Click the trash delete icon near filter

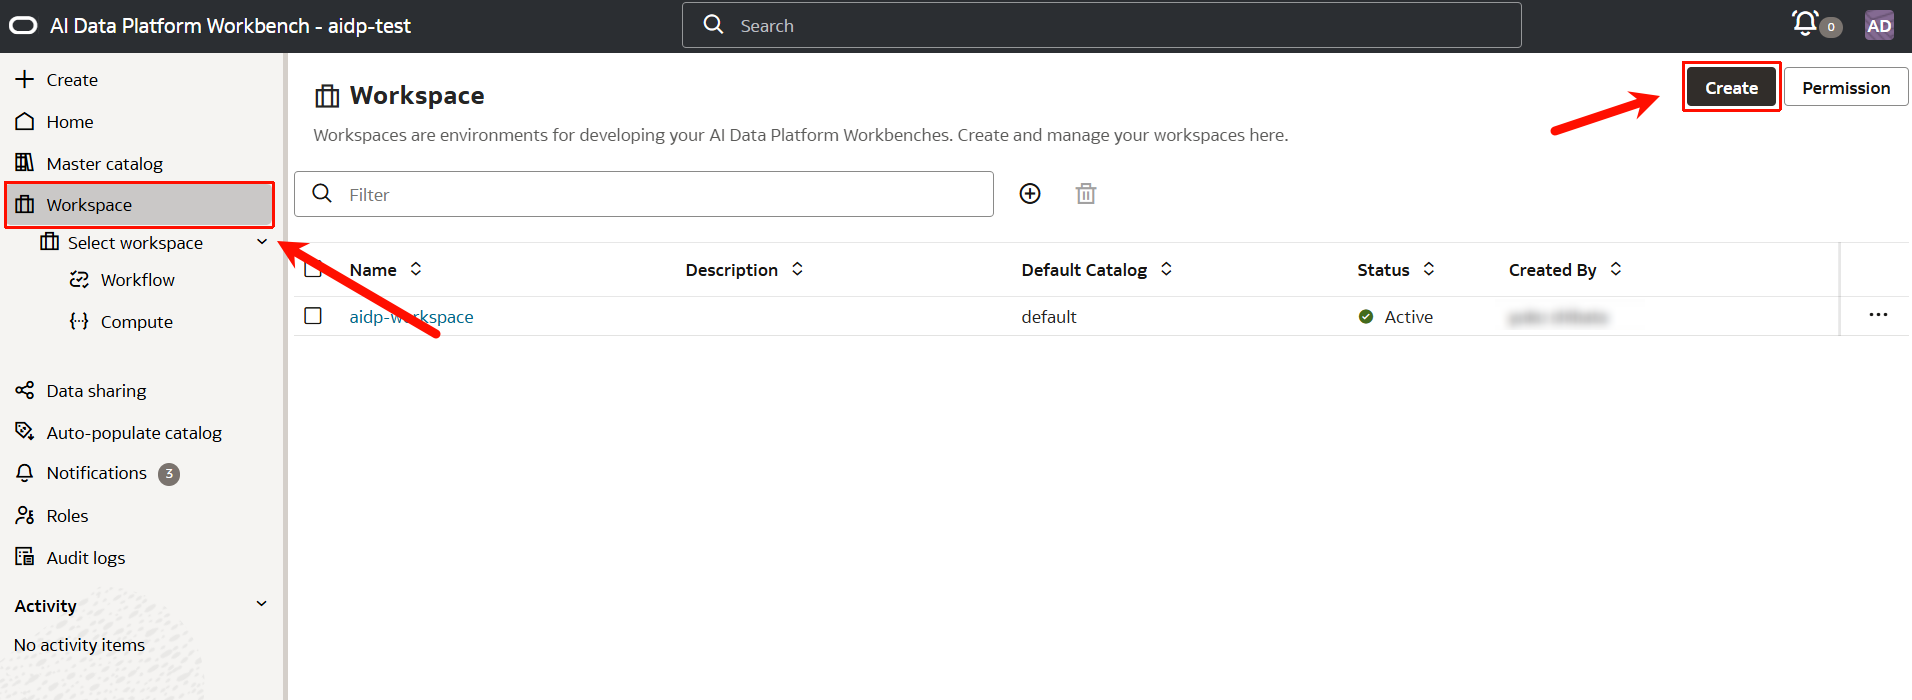1086,194
